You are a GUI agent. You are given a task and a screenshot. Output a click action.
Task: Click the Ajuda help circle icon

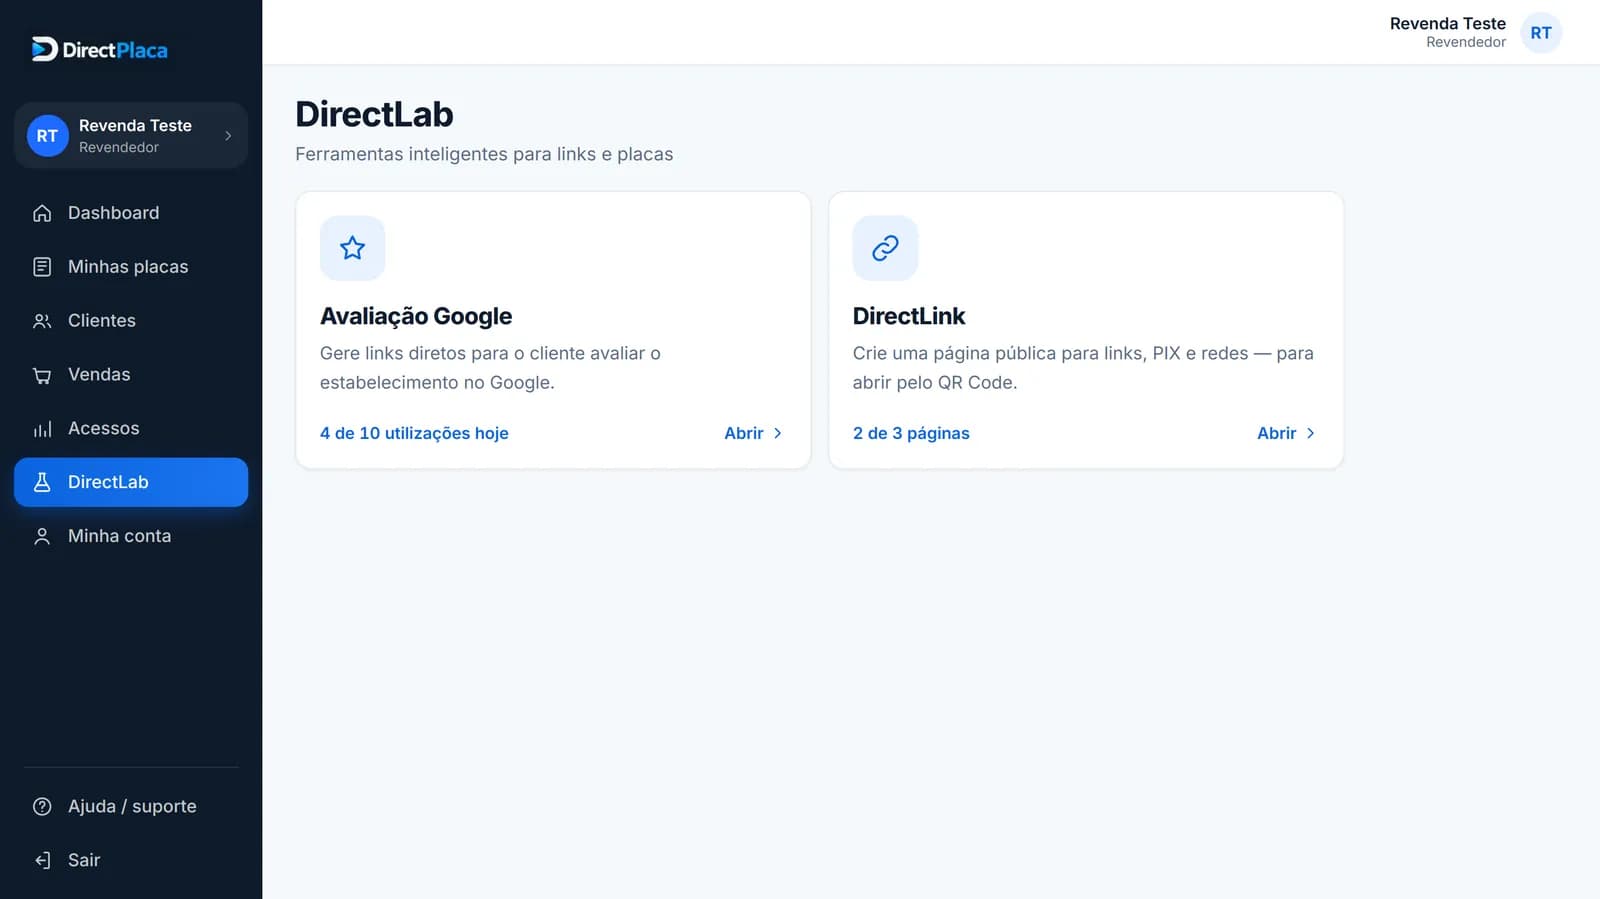tap(42, 806)
